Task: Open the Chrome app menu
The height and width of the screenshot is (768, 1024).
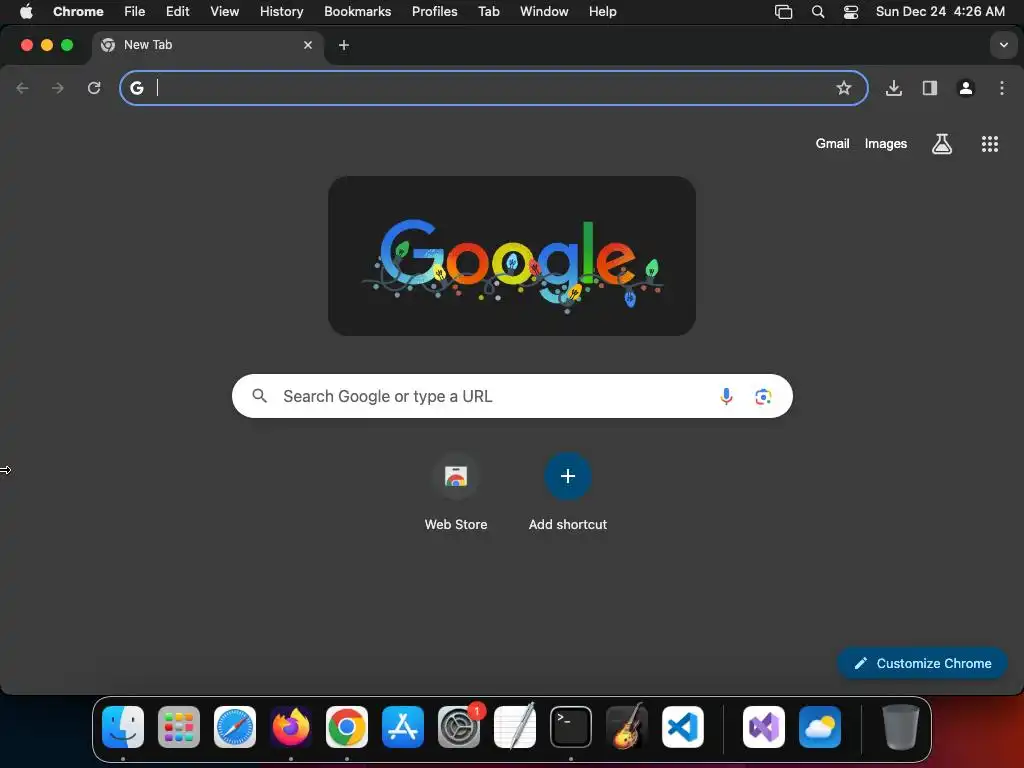Action: coord(78,12)
